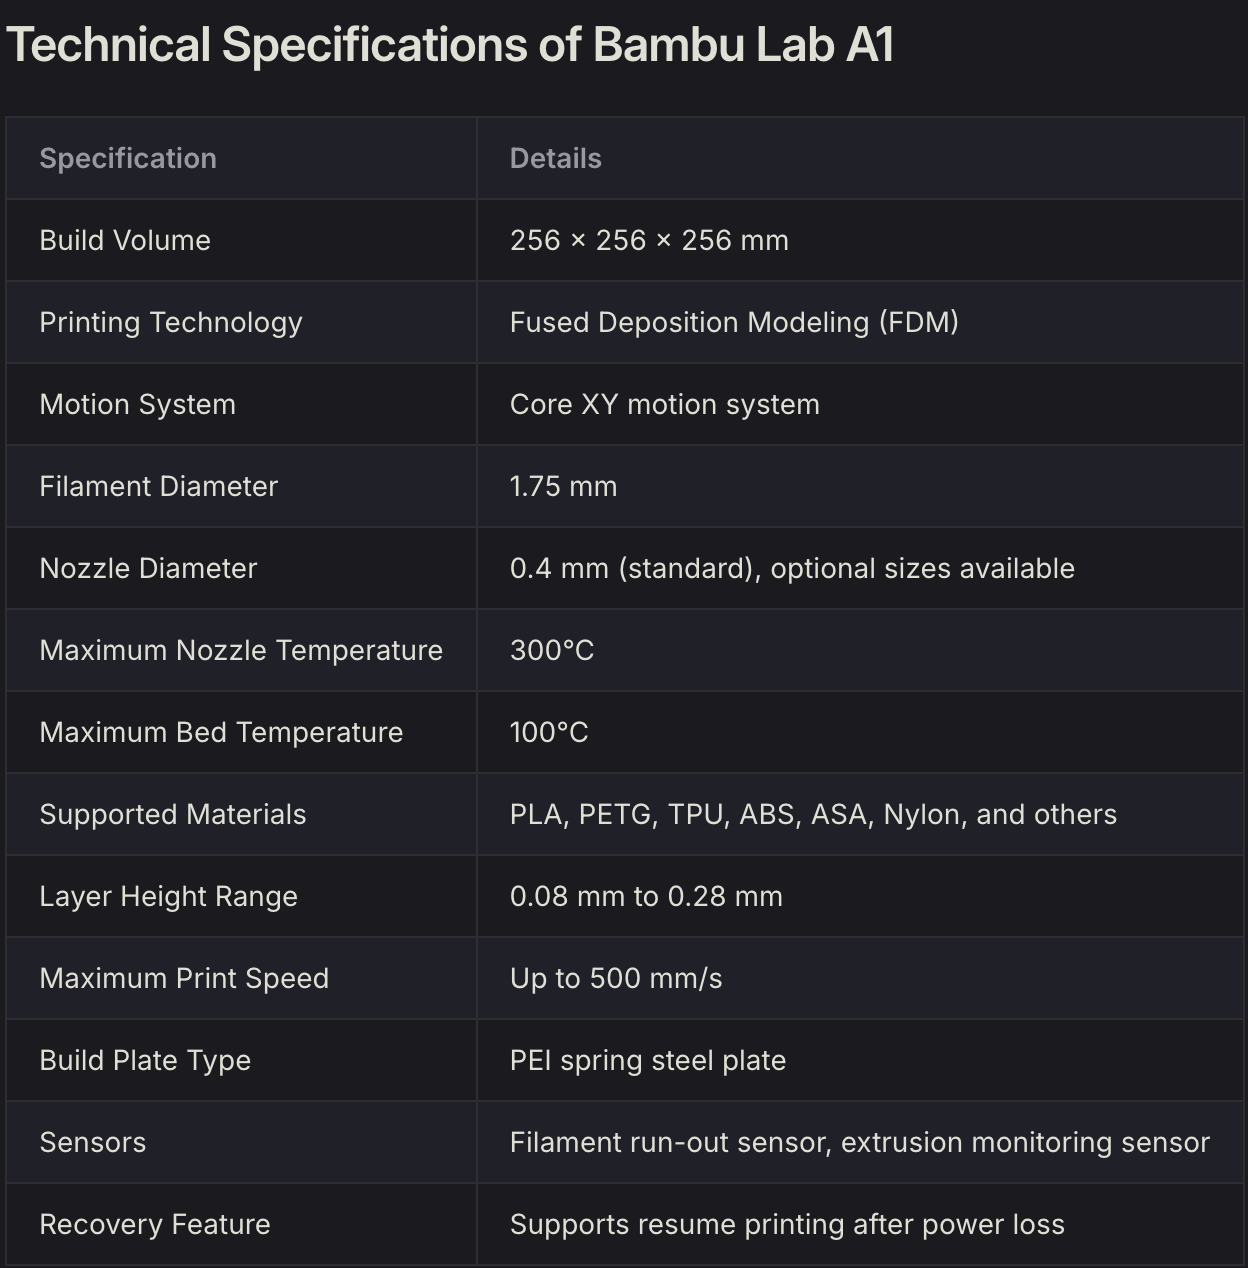Click the Recovery Feature label
Image resolution: width=1248 pixels, height=1268 pixels.
(x=155, y=1224)
